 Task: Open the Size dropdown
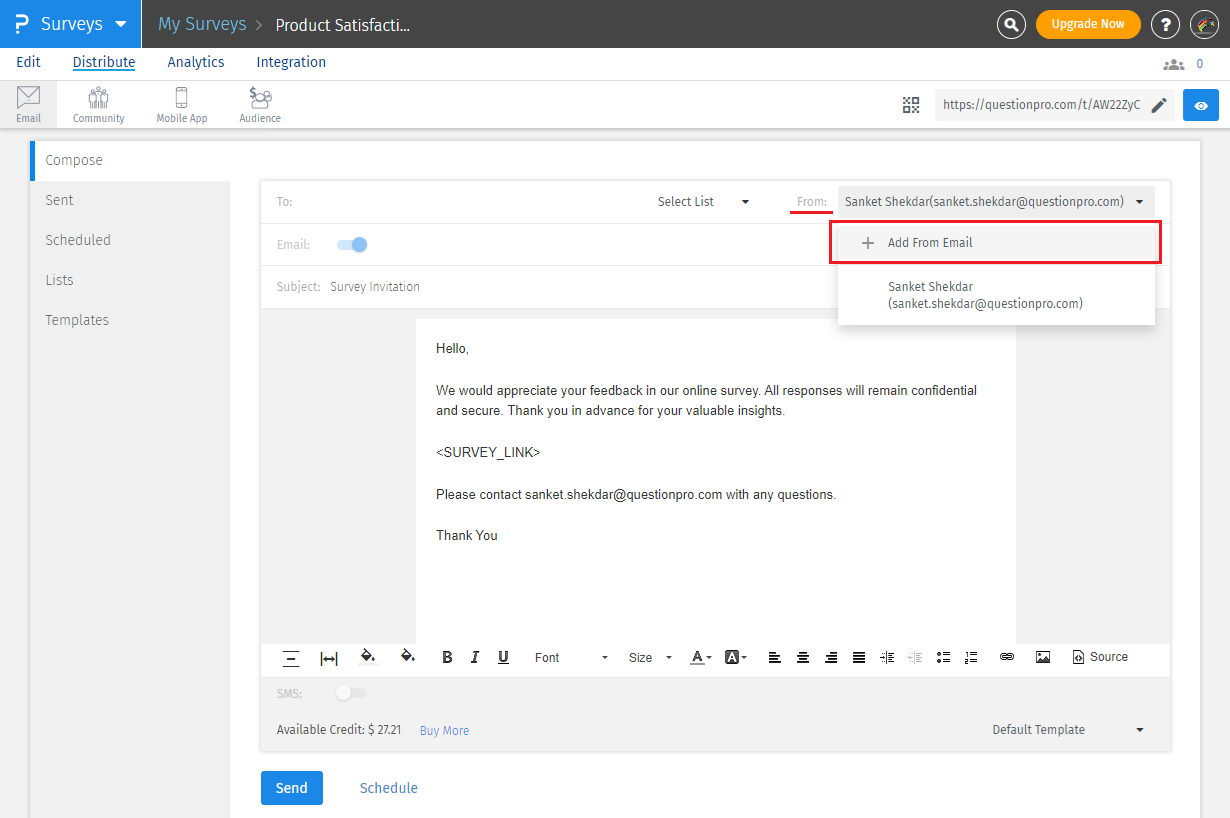click(x=650, y=657)
